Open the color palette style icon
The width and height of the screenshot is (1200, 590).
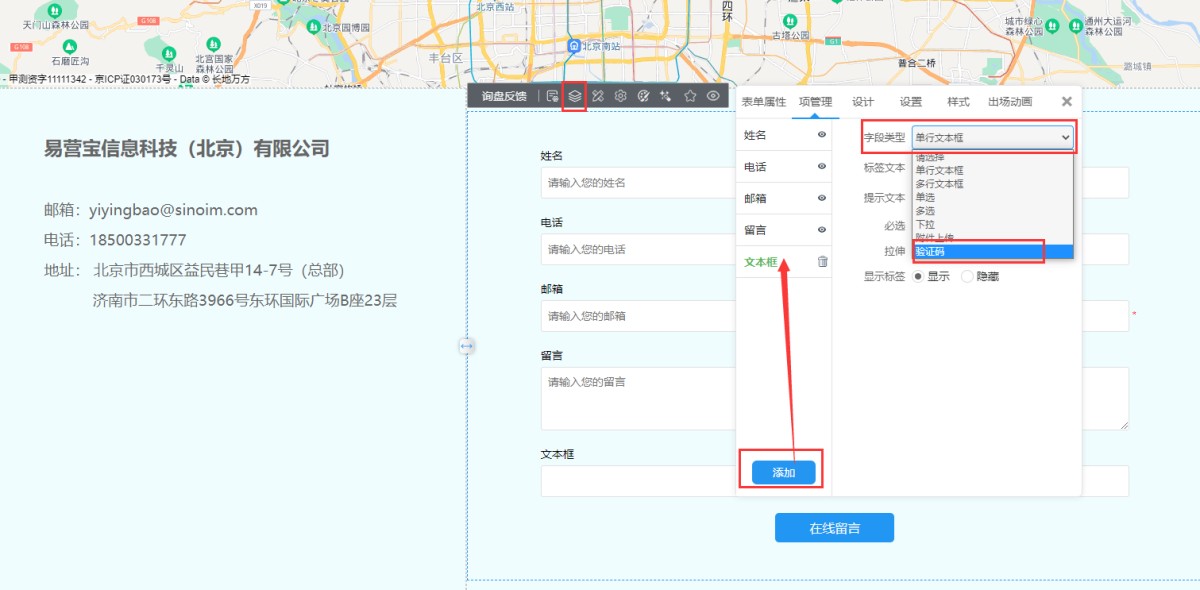coord(644,96)
